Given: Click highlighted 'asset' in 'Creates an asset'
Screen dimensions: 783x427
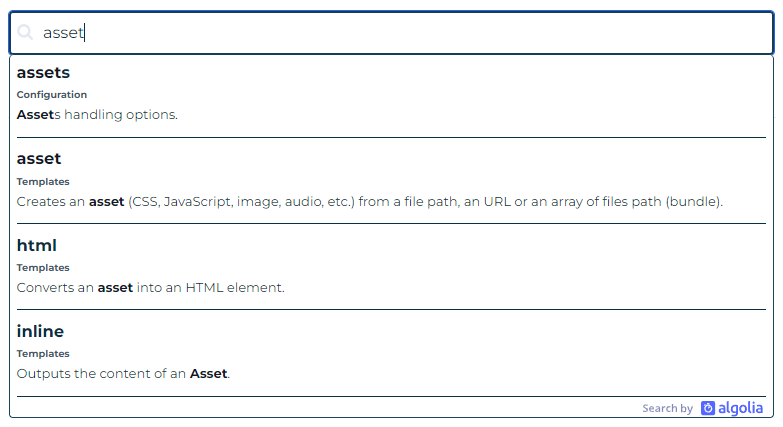Looking at the screenshot, I should (x=106, y=201).
